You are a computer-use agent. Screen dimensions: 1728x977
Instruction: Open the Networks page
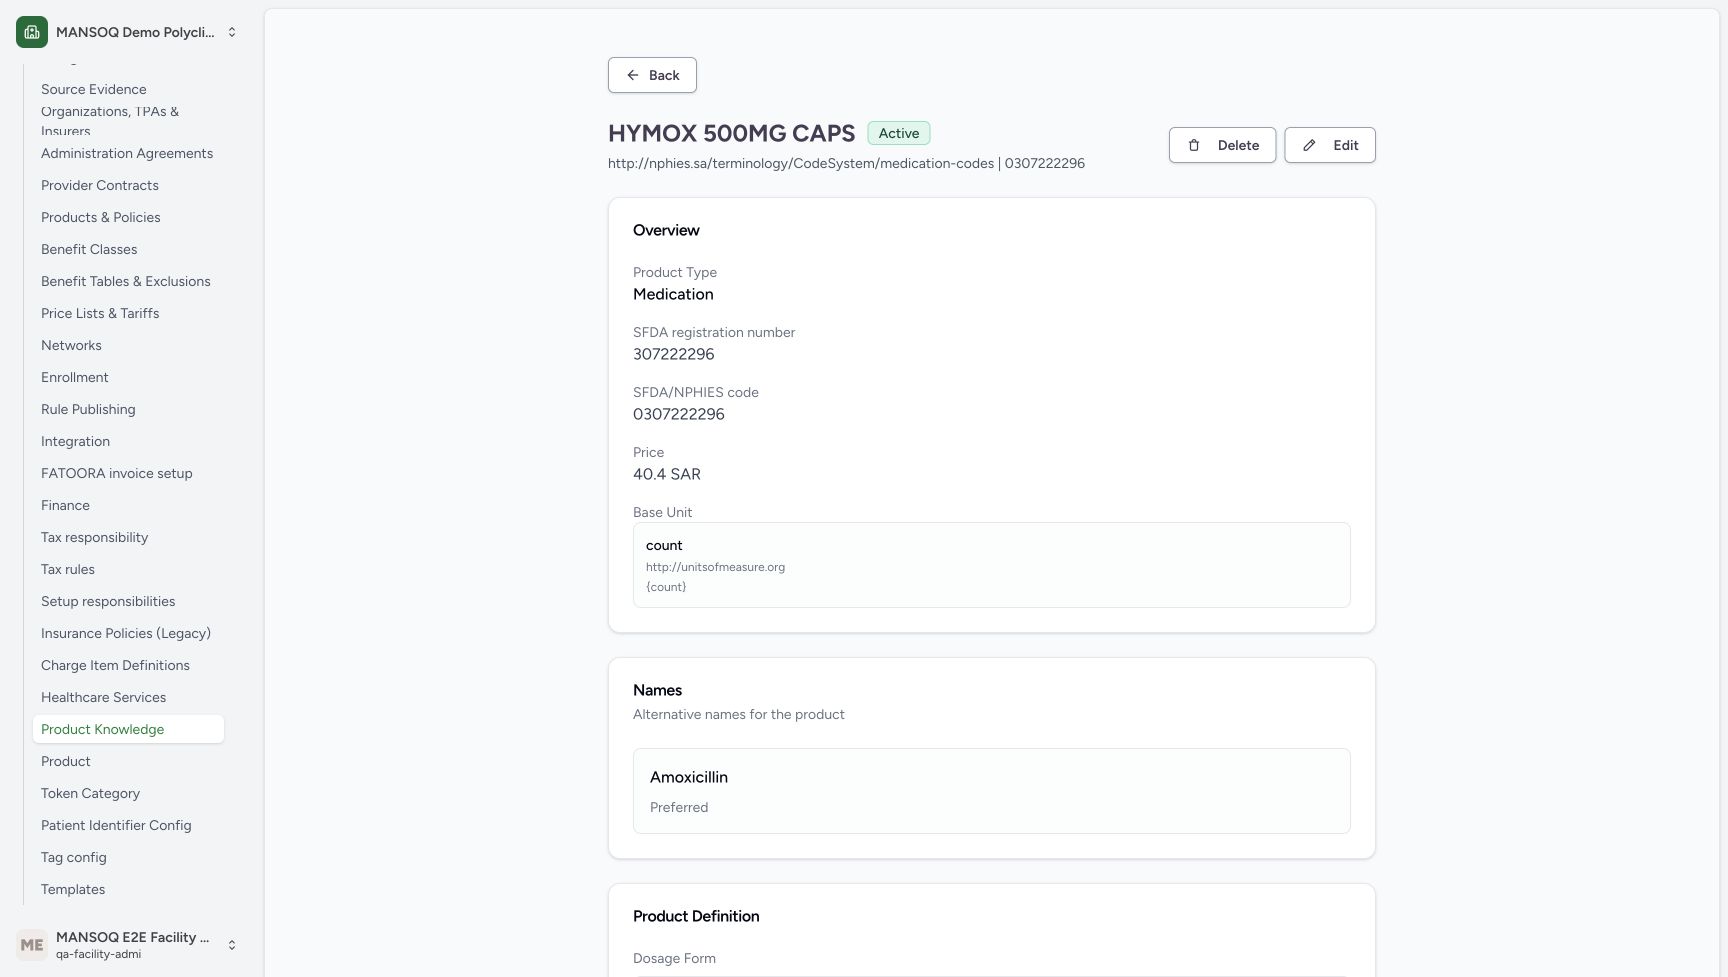[x=71, y=345]
